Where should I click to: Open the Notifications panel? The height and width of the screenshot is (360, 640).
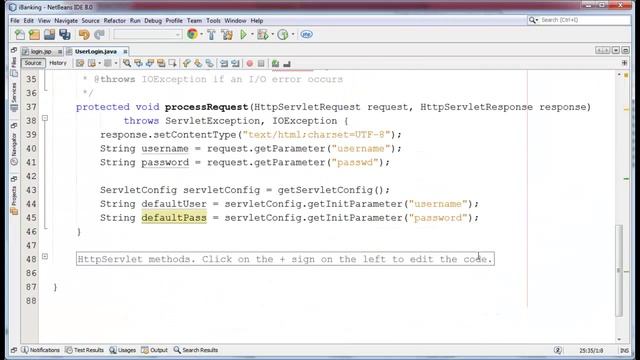coord(40,350)
